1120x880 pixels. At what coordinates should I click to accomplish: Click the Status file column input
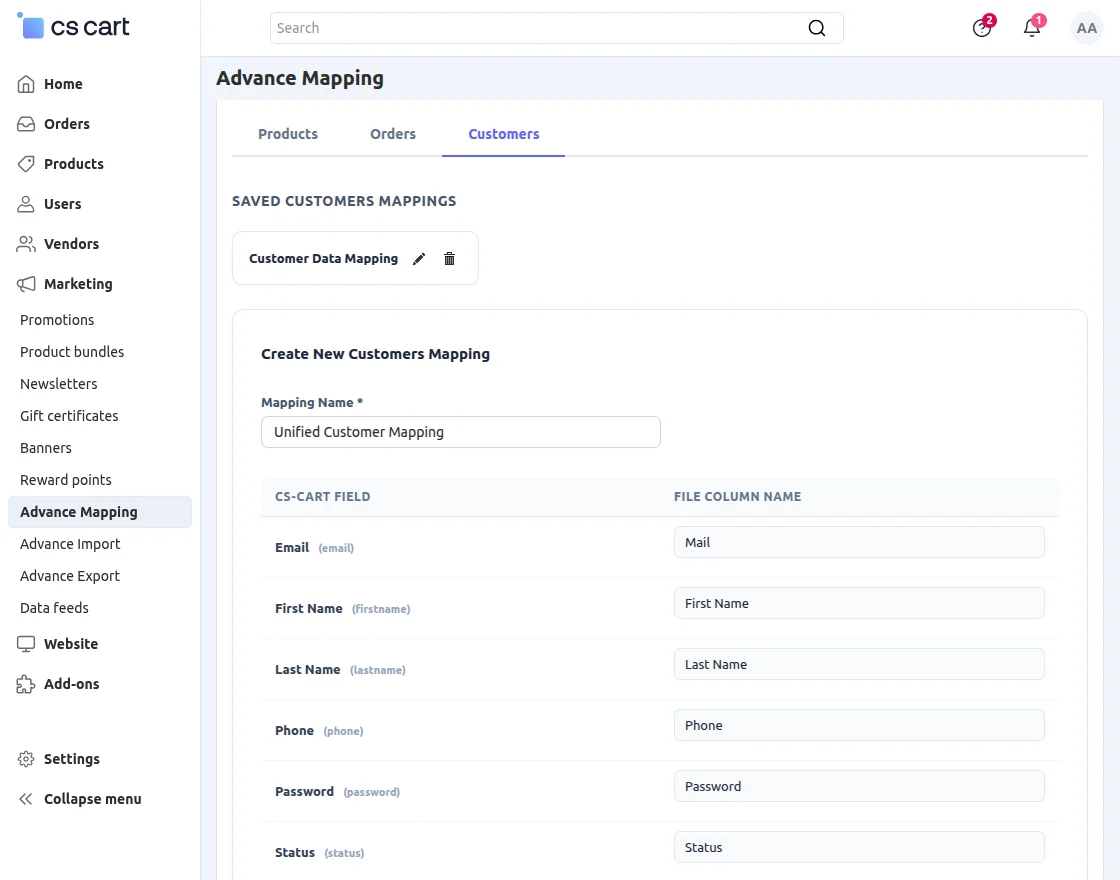click(x=859, y=848)
